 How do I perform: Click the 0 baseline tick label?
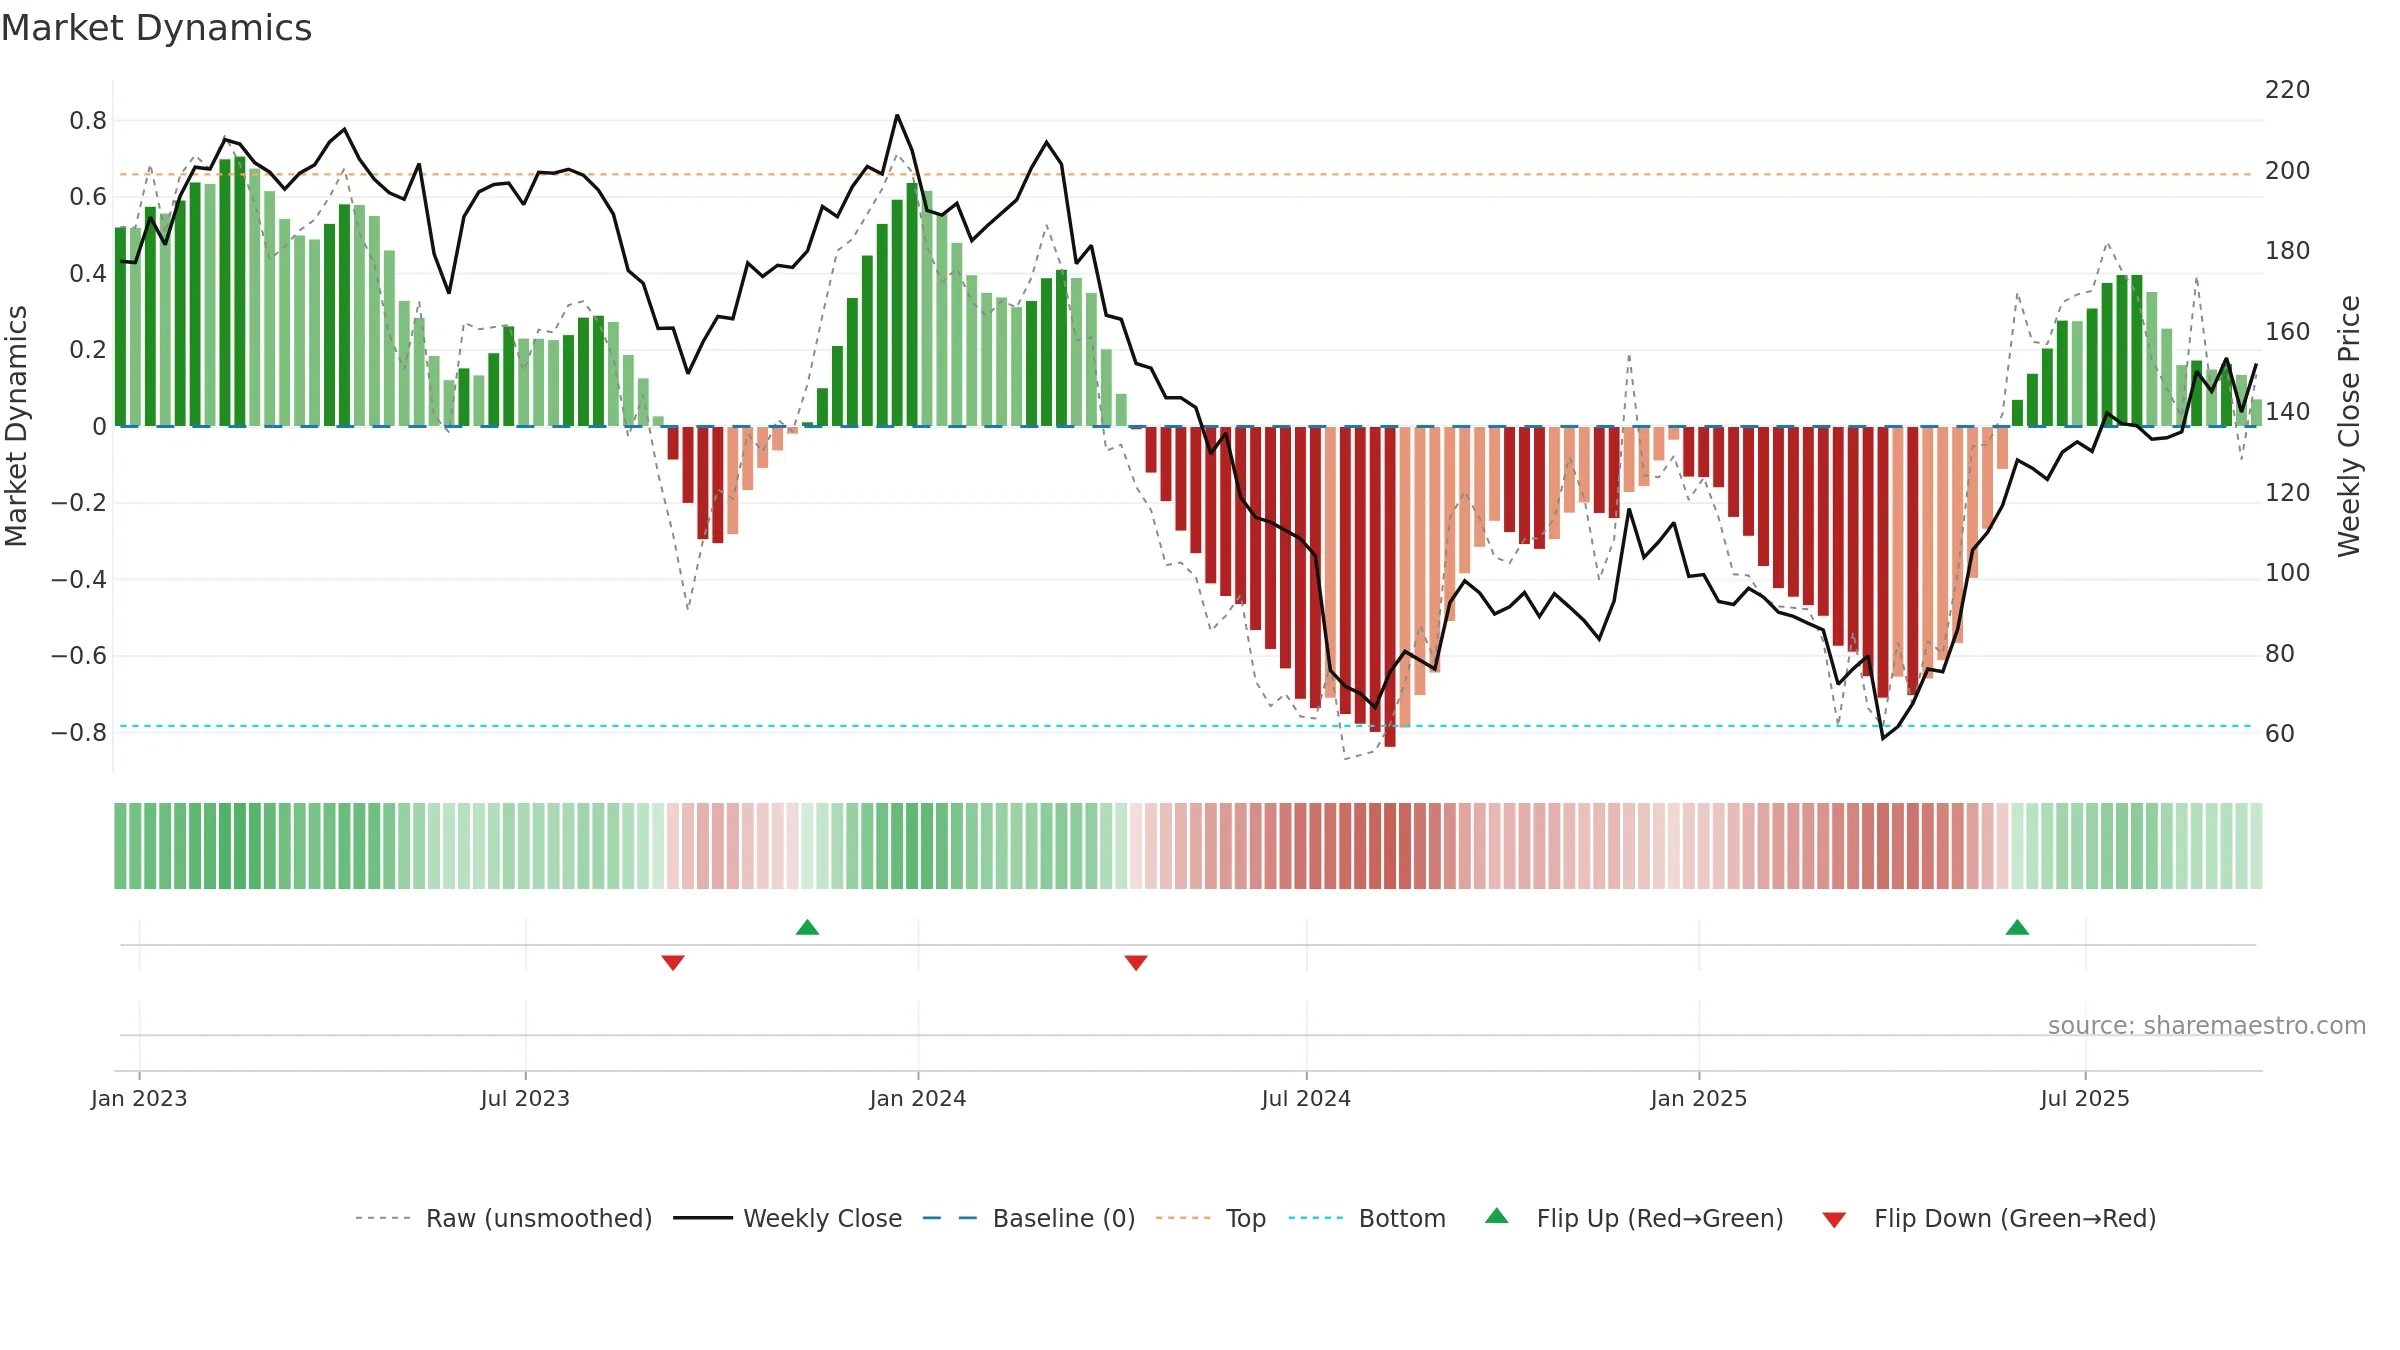click(x=99, y=427)
